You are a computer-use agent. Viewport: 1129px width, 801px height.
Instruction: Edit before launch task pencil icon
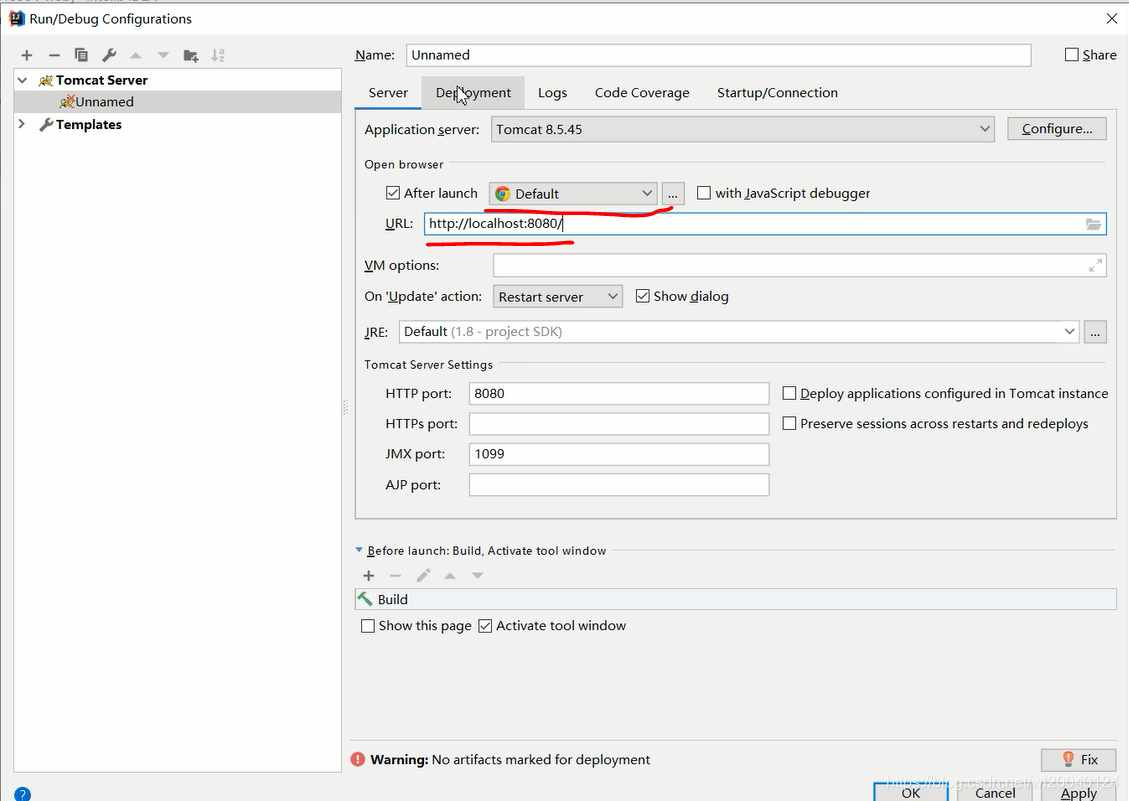click(423, 576)
